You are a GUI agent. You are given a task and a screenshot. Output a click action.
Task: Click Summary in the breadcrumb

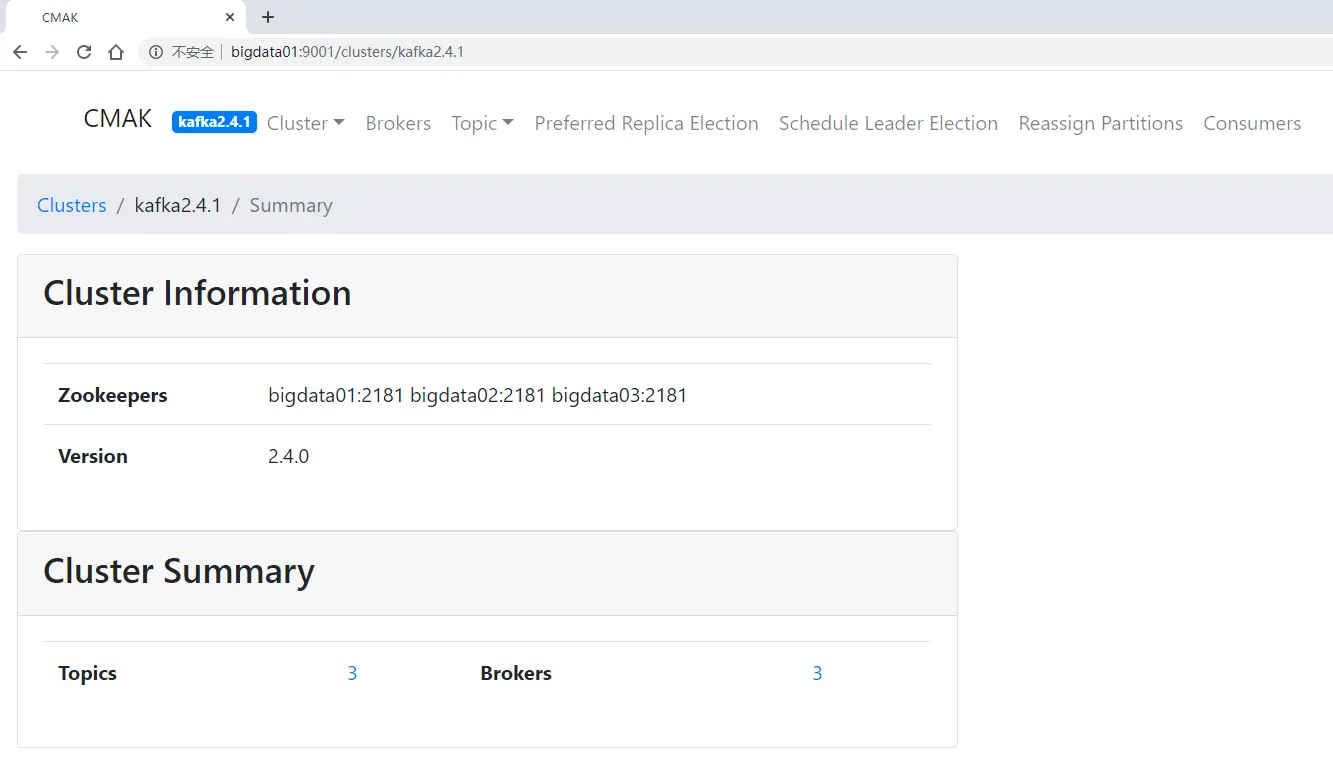click(x=291, y=205)
